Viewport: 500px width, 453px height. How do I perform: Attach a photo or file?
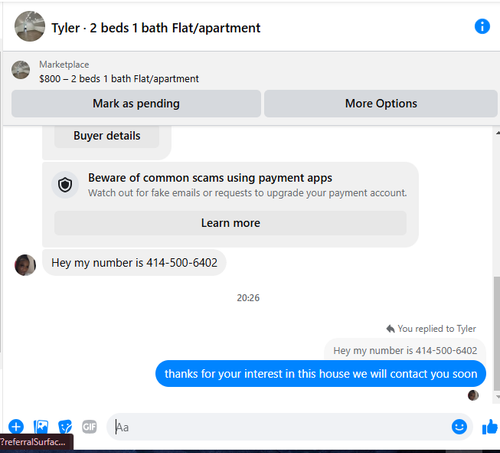pos(41,426)
